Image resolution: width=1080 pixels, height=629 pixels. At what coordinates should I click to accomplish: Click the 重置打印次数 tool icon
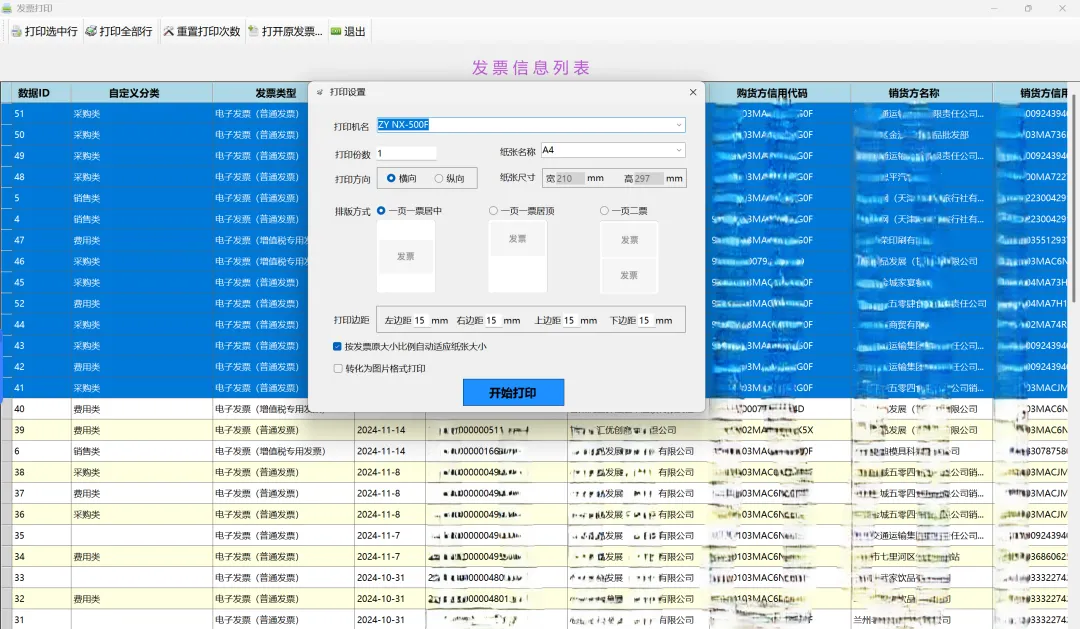[x=168, y=32]
